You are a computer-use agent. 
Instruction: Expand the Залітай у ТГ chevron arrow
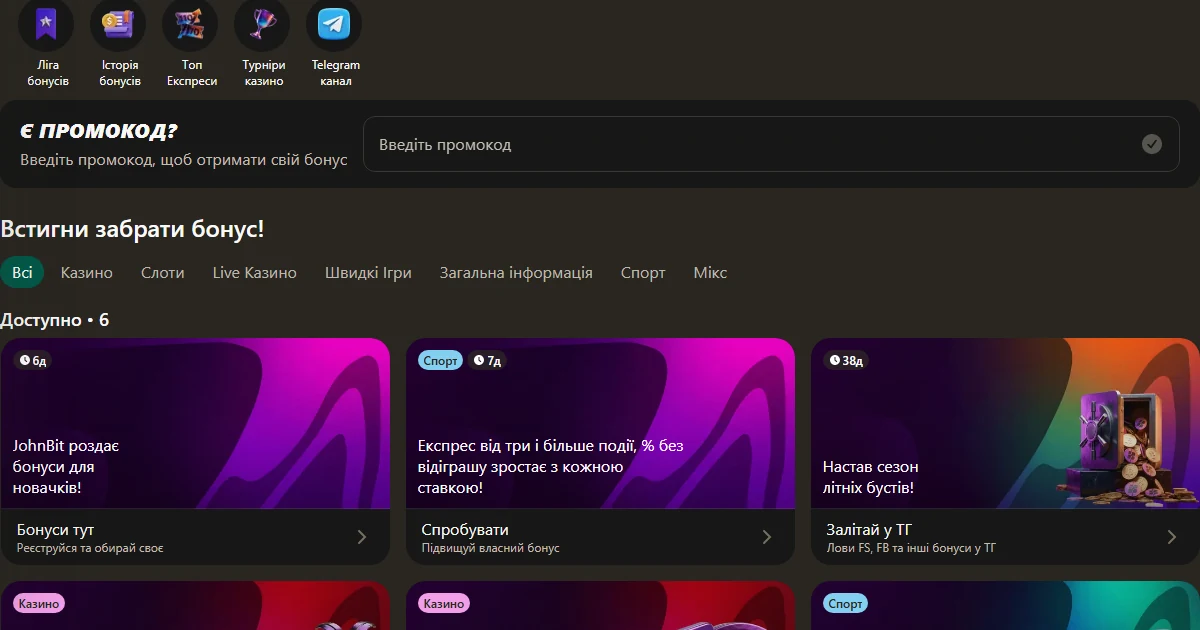(x=1172, y=537)
